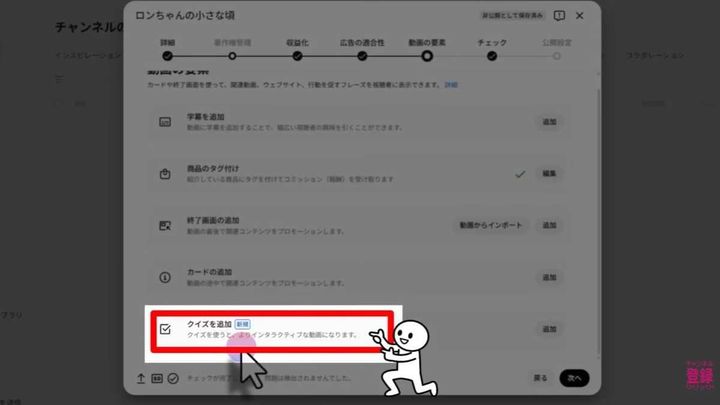Open the 収益化 step
720x405 pixels.
(297, 56)
